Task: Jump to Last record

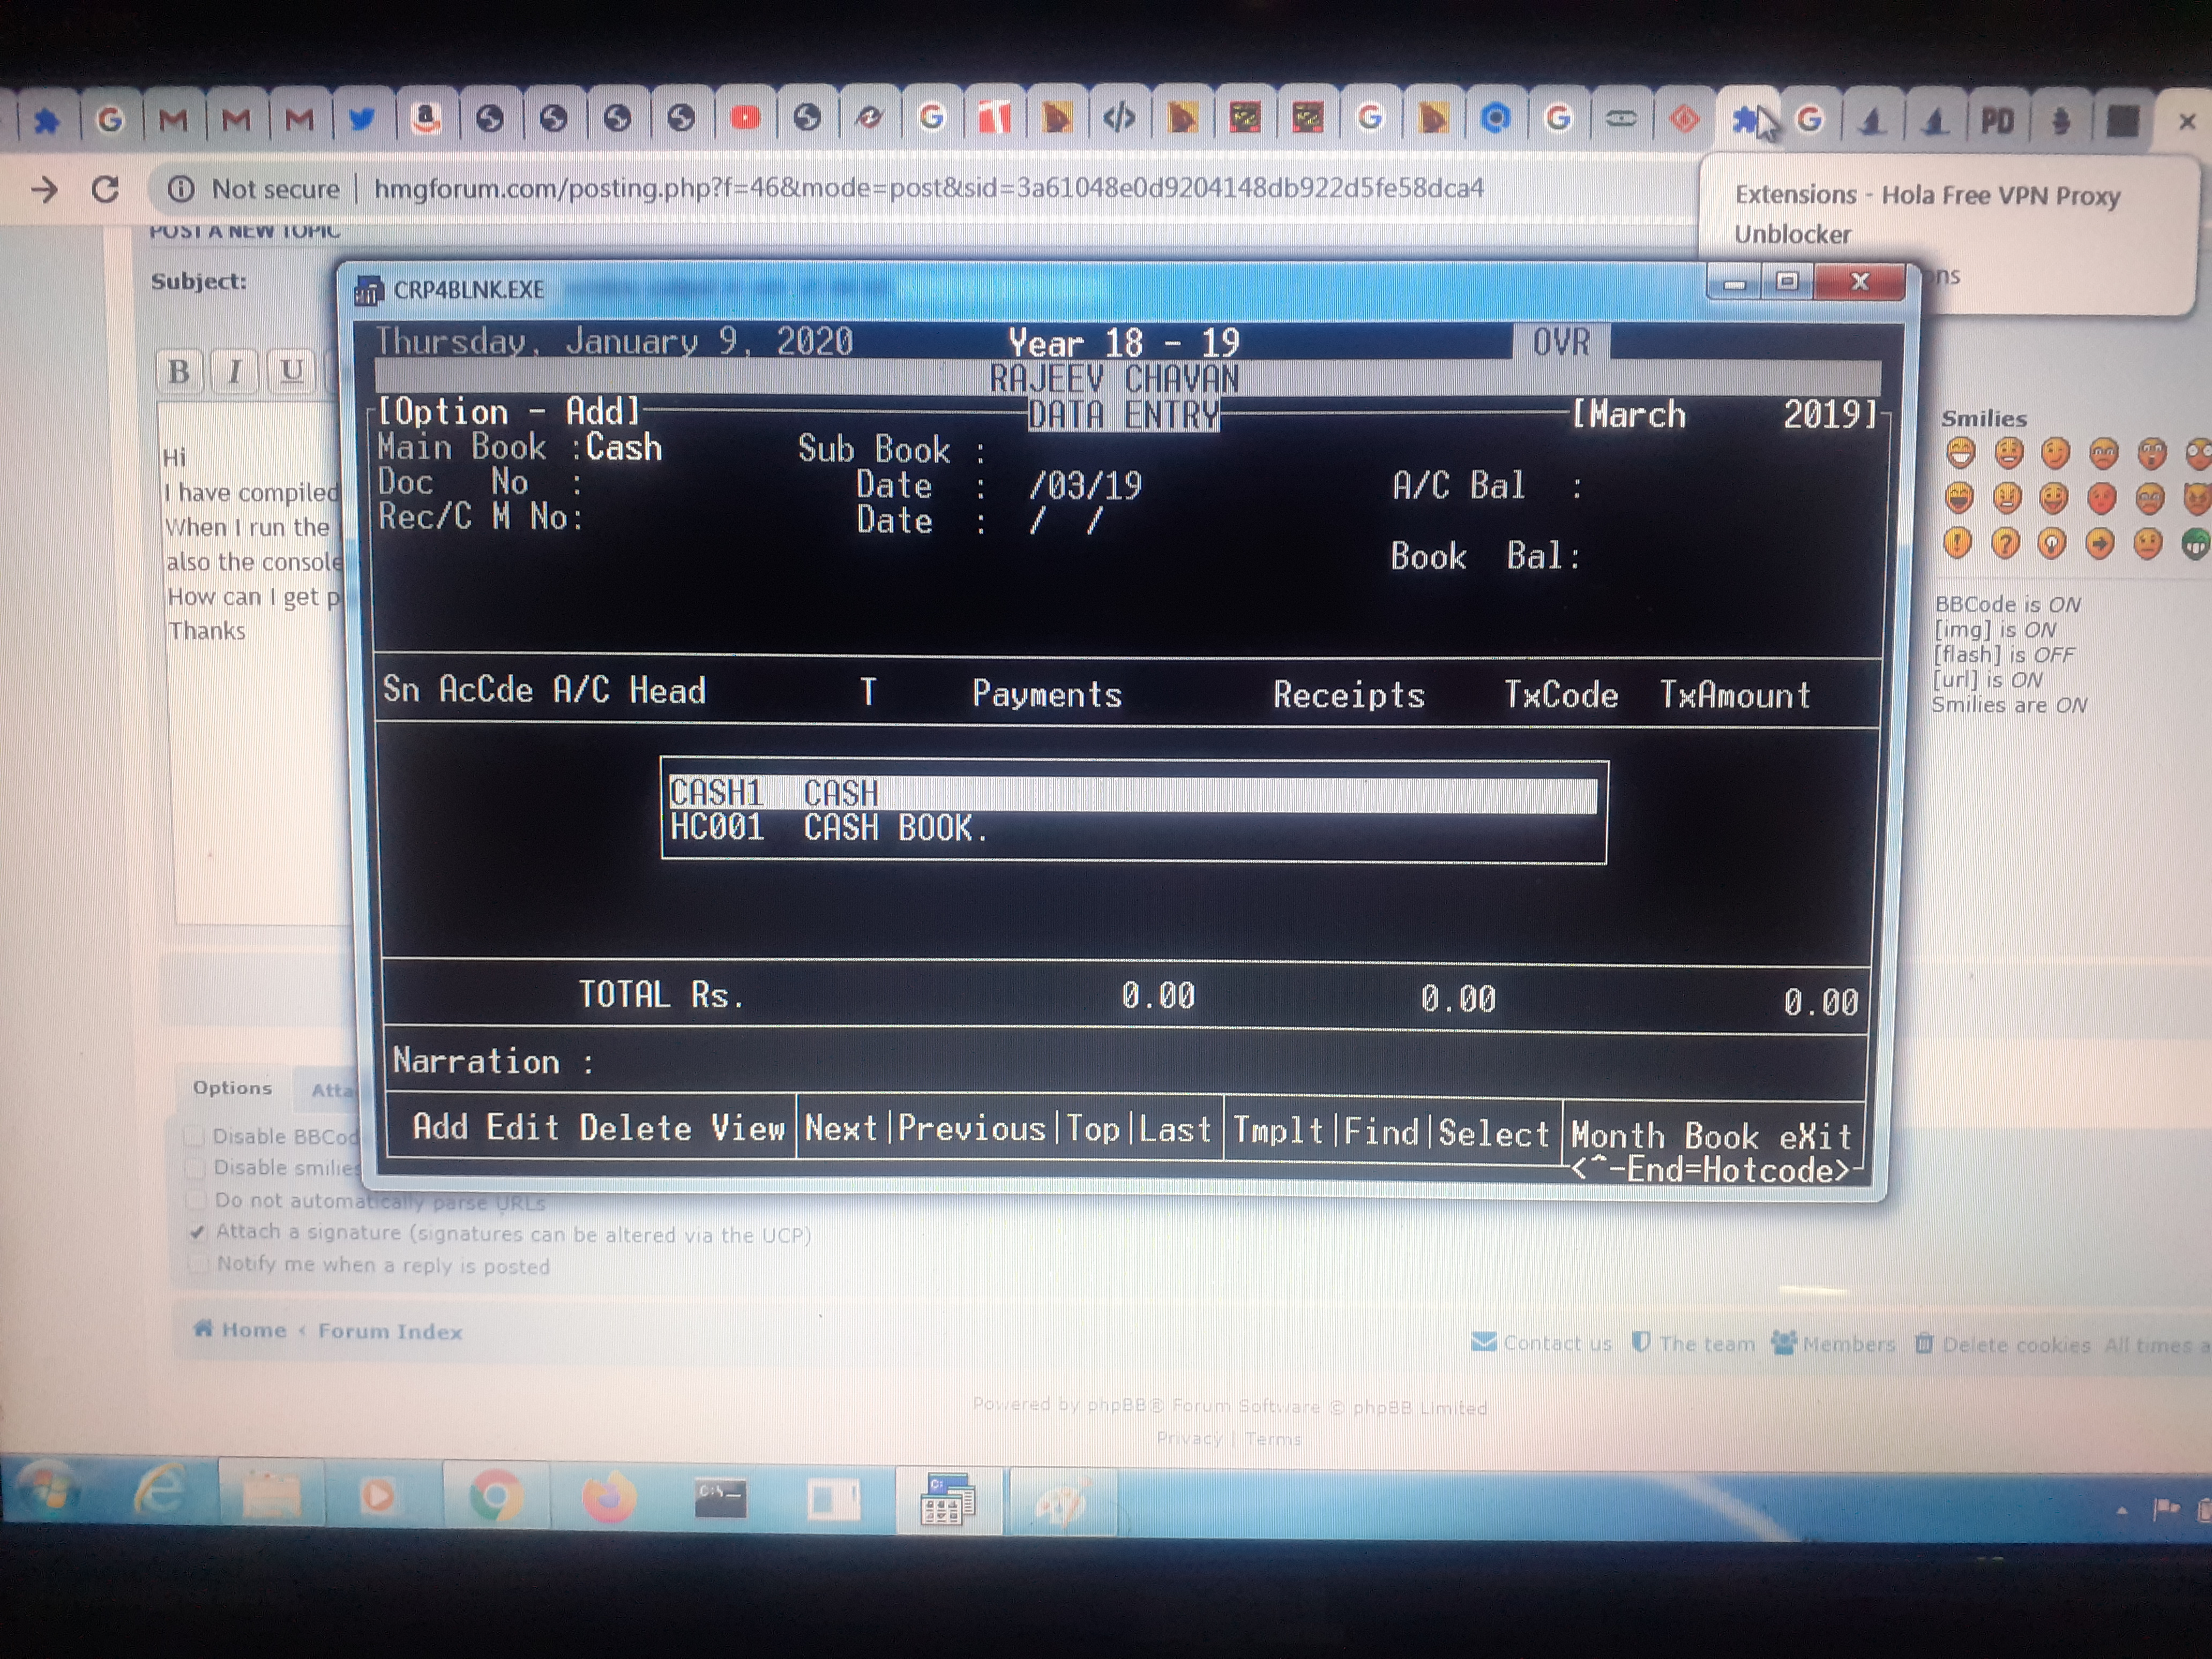Action: pyautogui.click(x=1175, y=1131)
